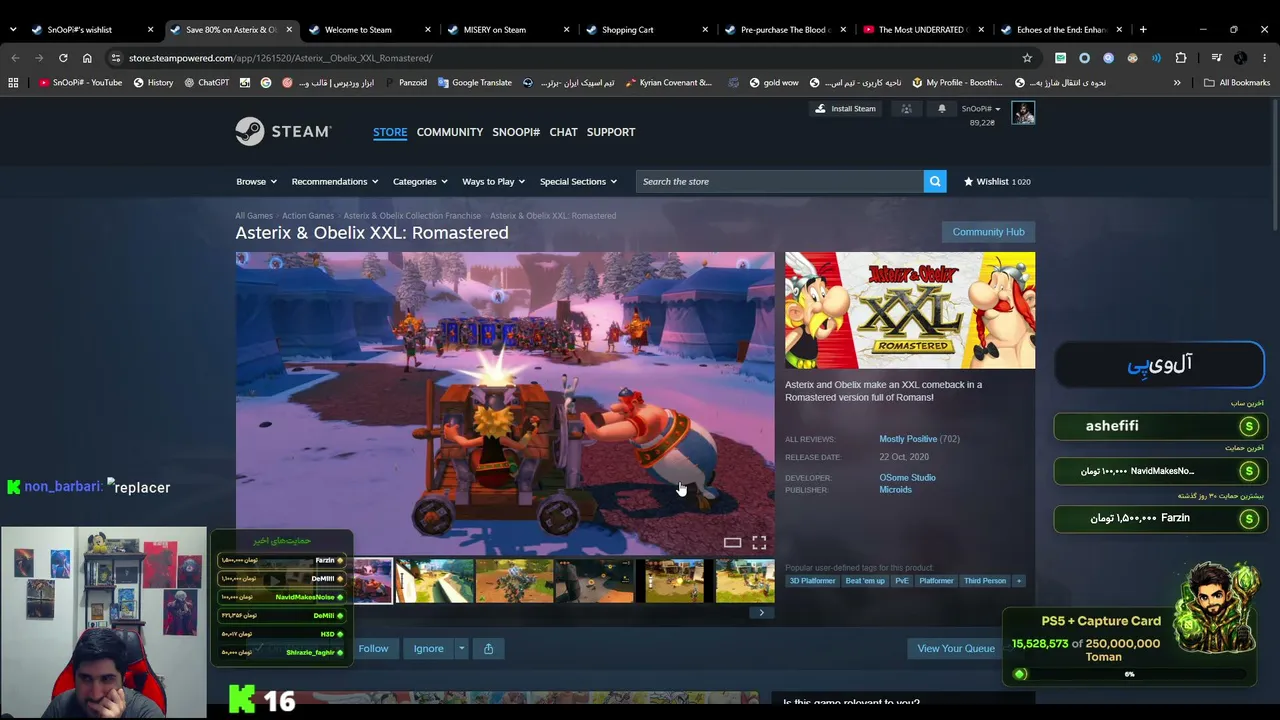Go to CHAT in Steam header

[x=563, y=132]
